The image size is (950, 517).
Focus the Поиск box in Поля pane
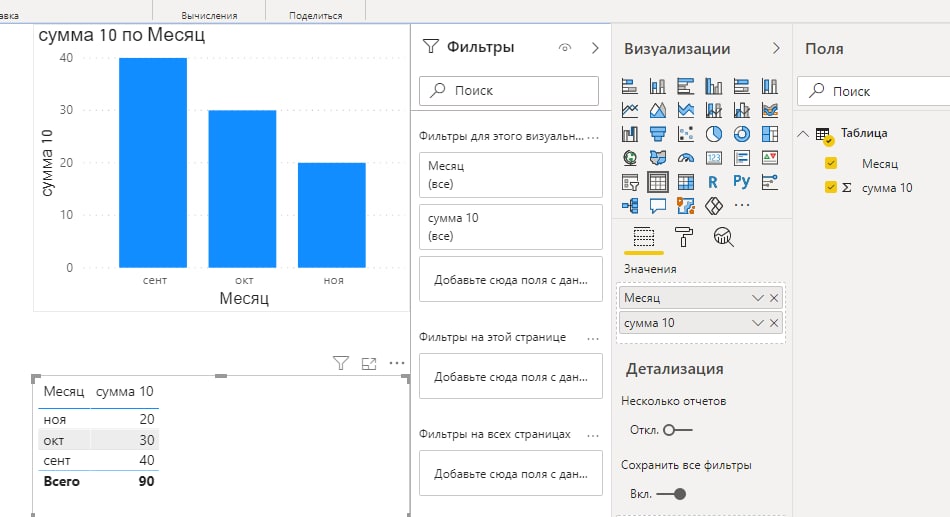tap(873, 91)
